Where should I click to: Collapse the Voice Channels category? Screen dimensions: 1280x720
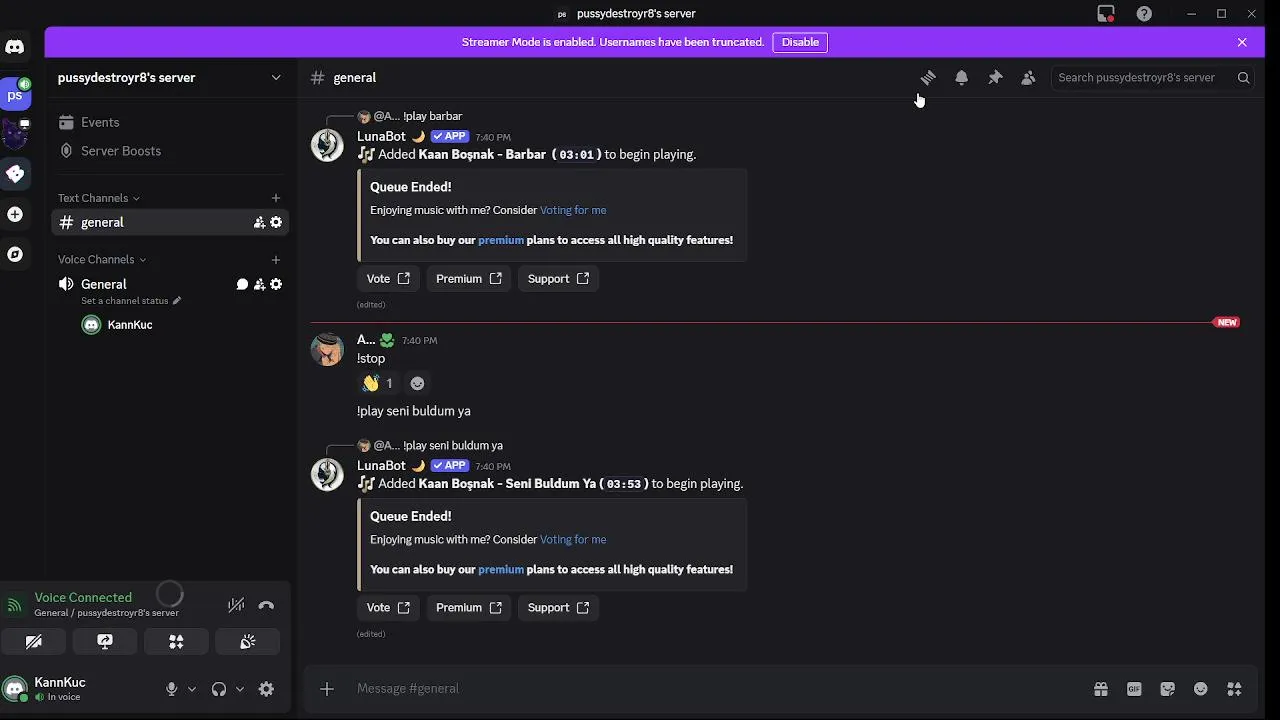pos(101,260)
